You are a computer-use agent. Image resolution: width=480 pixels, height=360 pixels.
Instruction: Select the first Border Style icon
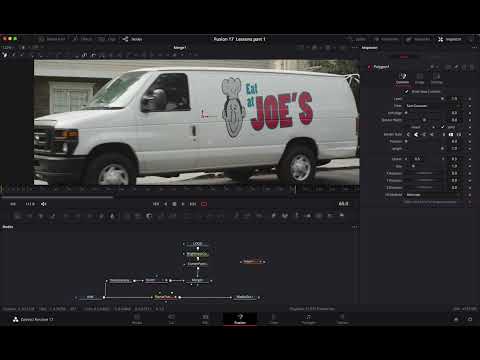(408, 134)
